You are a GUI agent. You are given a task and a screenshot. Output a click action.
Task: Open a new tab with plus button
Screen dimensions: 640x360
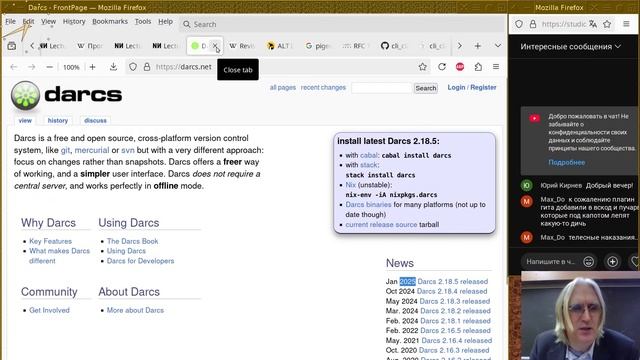pyautogui.click(x=478, y=46)
